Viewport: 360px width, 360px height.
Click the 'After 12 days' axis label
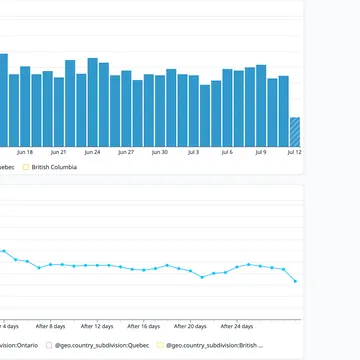[97, 326]
